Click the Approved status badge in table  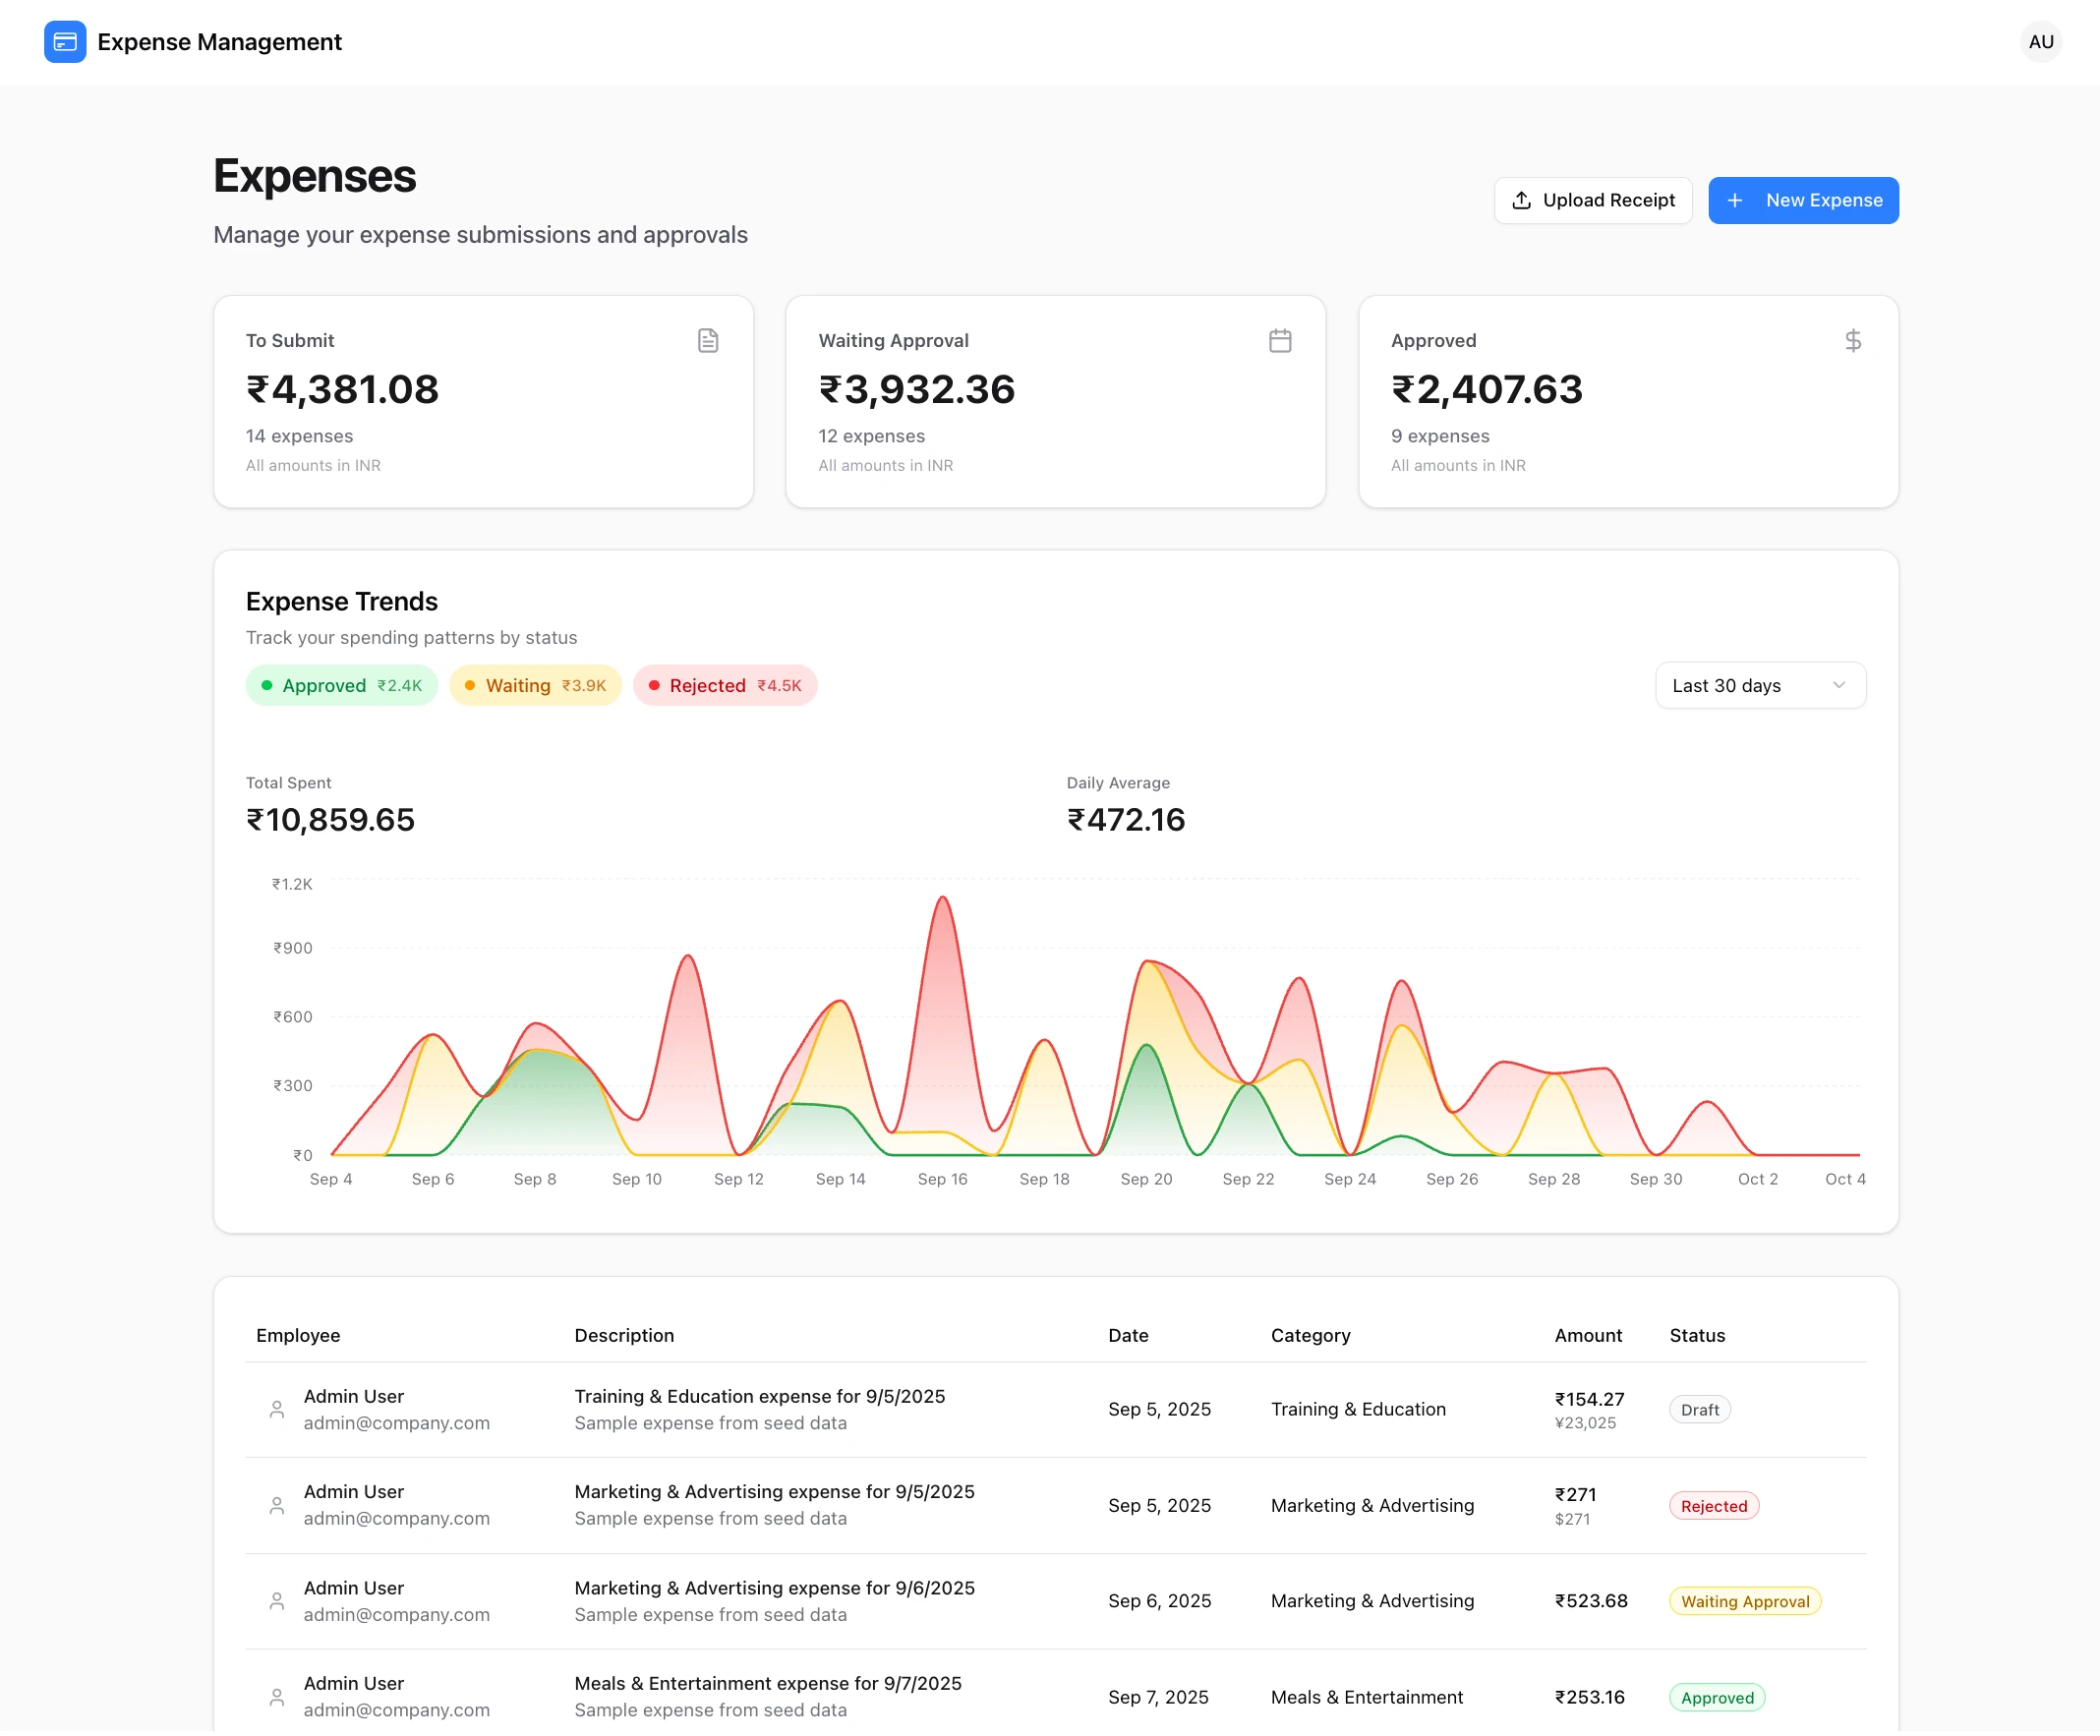point(1717,1698)
